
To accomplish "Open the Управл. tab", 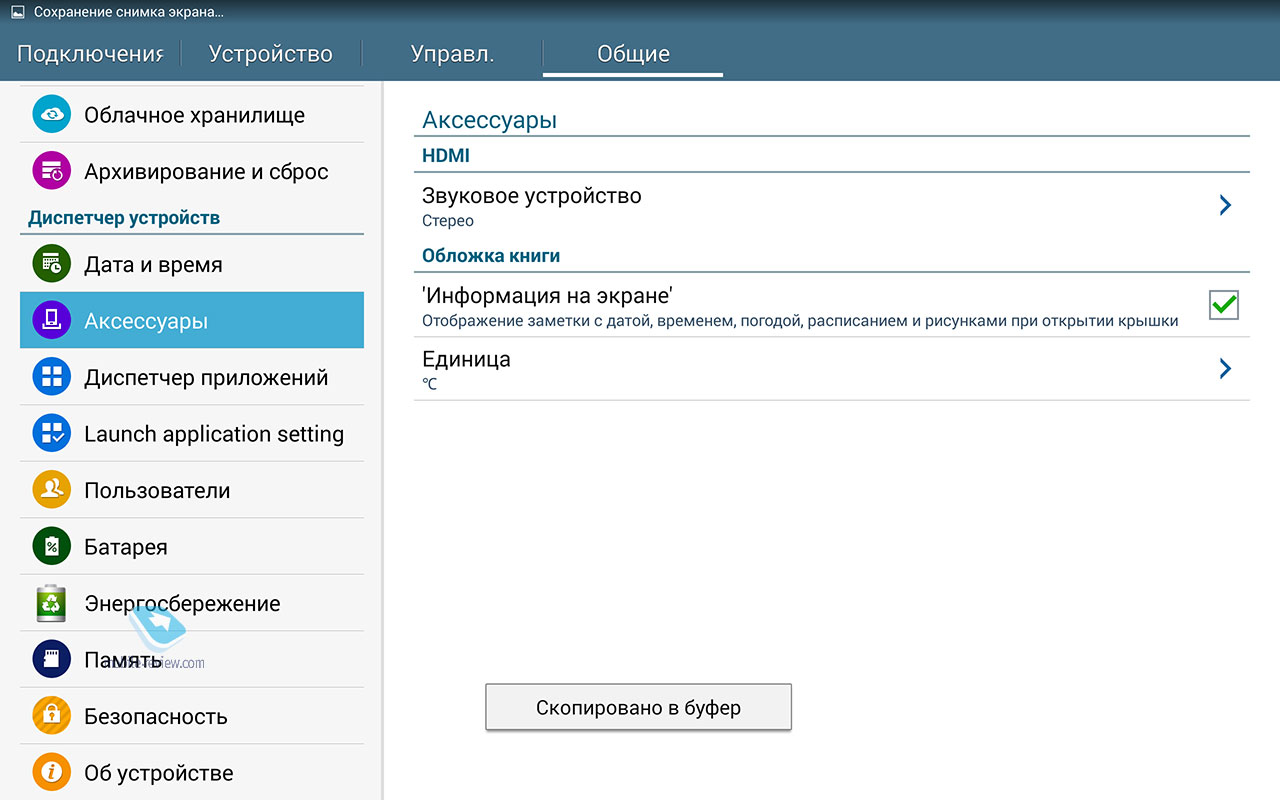I will (x=452, y=54).
